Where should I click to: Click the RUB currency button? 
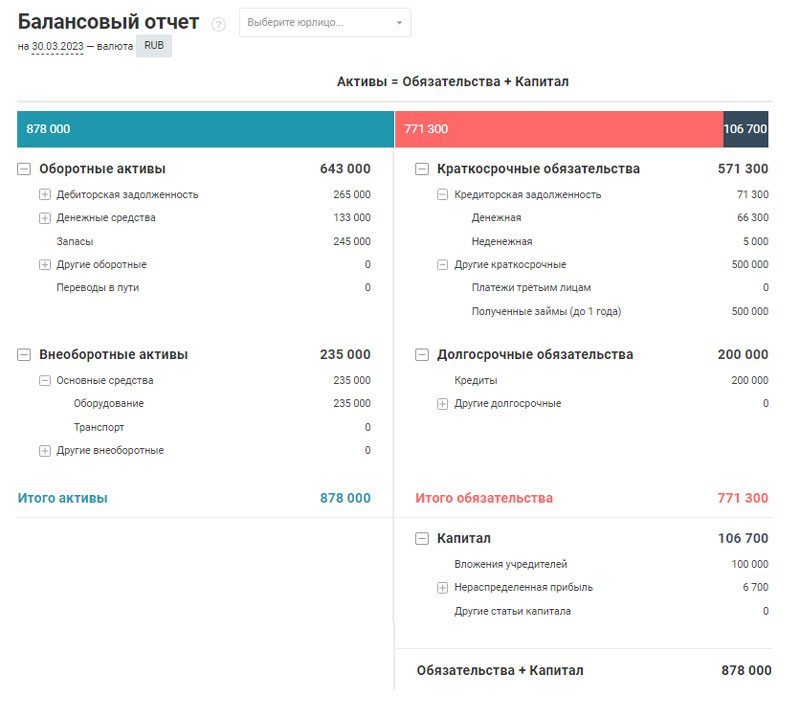pos(154,46)
